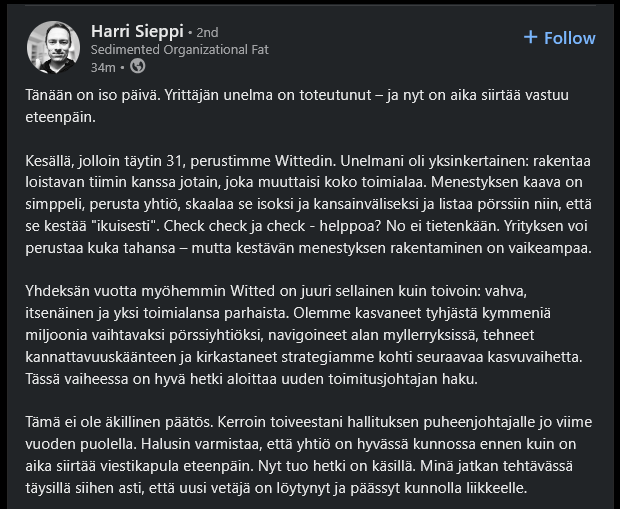Click the paragraph beginning 'Kesällä, jolloin täytin'
The image size is (620, 509).
click(x=309, y=204)
